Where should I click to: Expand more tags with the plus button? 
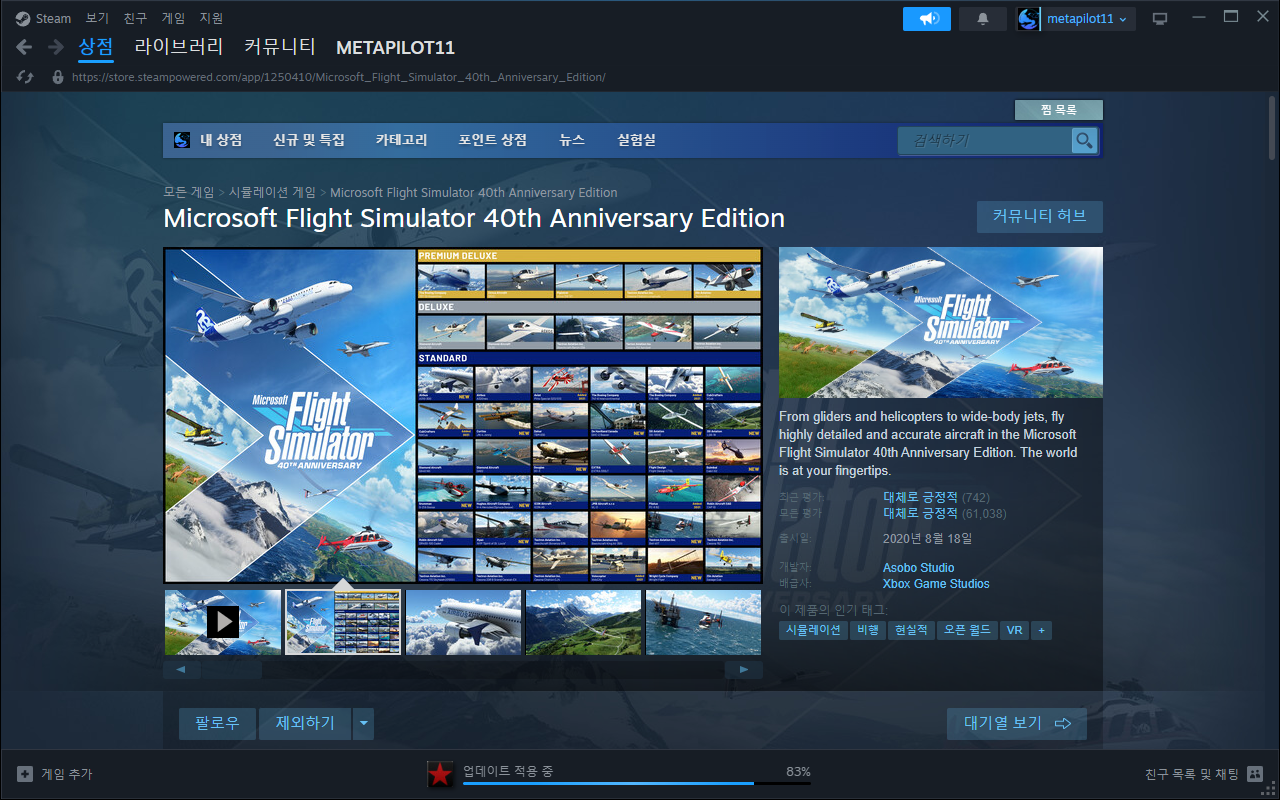[1042, 630]
